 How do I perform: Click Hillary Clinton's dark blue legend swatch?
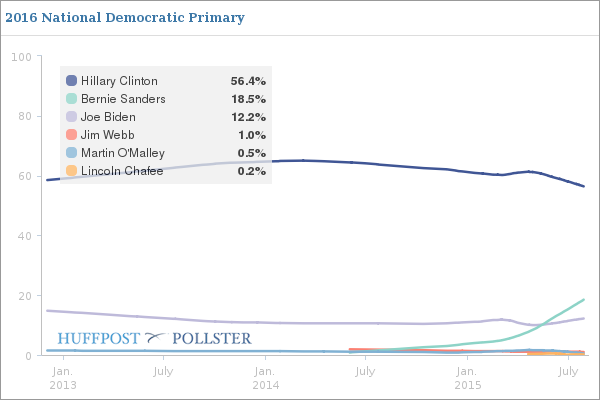pos(72,81)
